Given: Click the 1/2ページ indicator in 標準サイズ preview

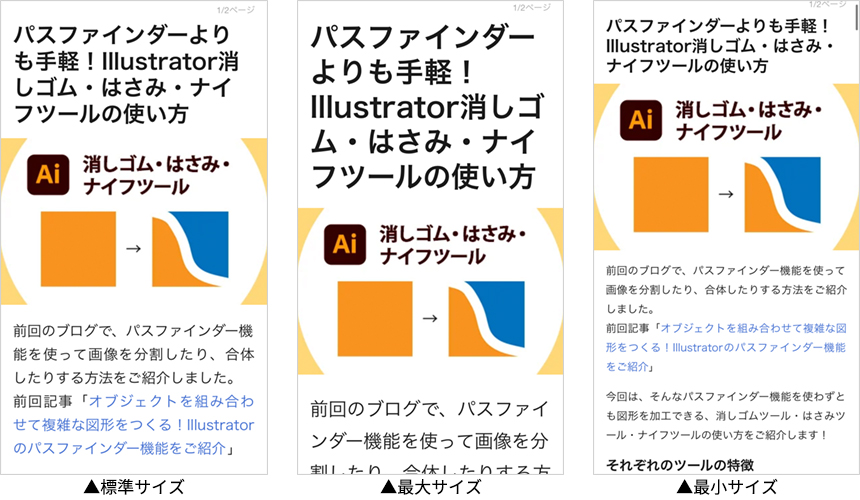Looking at the screenshot, I should point(236,10).
